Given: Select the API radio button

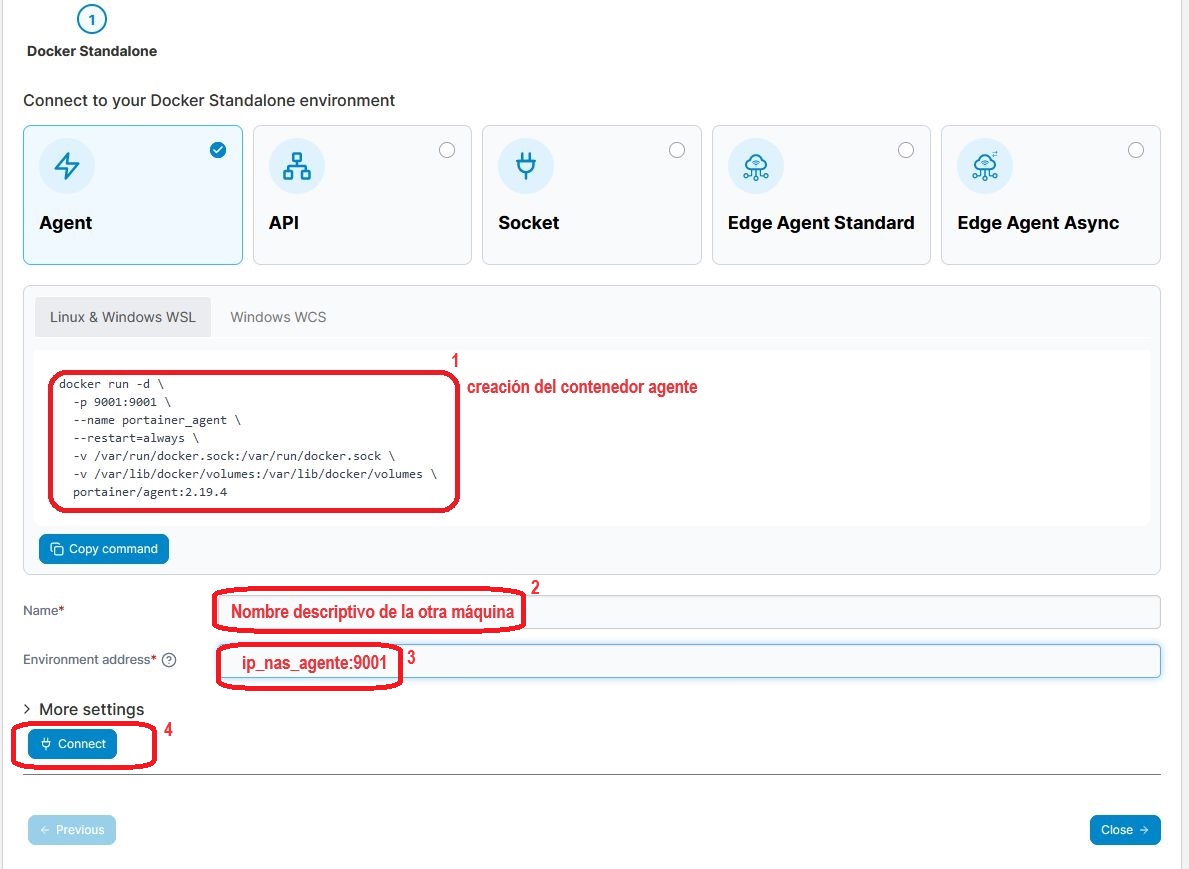Looking at the screenshot, I should (x=447, y=150).
